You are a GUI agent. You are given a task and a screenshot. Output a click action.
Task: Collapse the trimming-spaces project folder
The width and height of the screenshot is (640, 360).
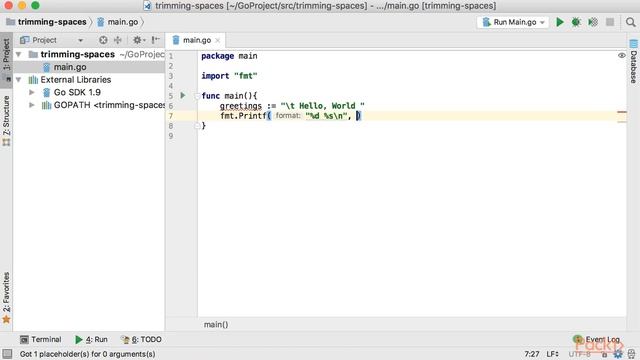coord(18,54)
